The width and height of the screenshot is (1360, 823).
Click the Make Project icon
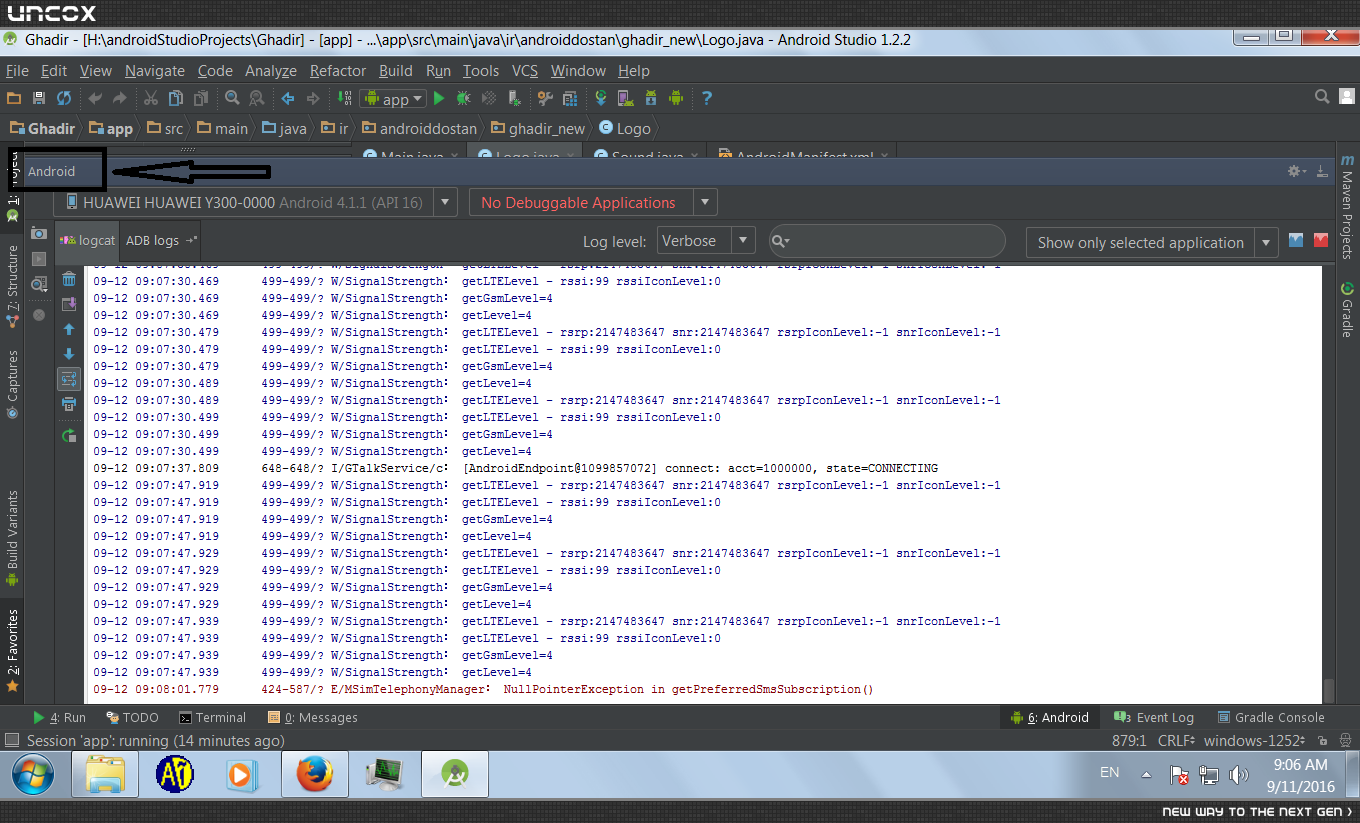[344, 98]
